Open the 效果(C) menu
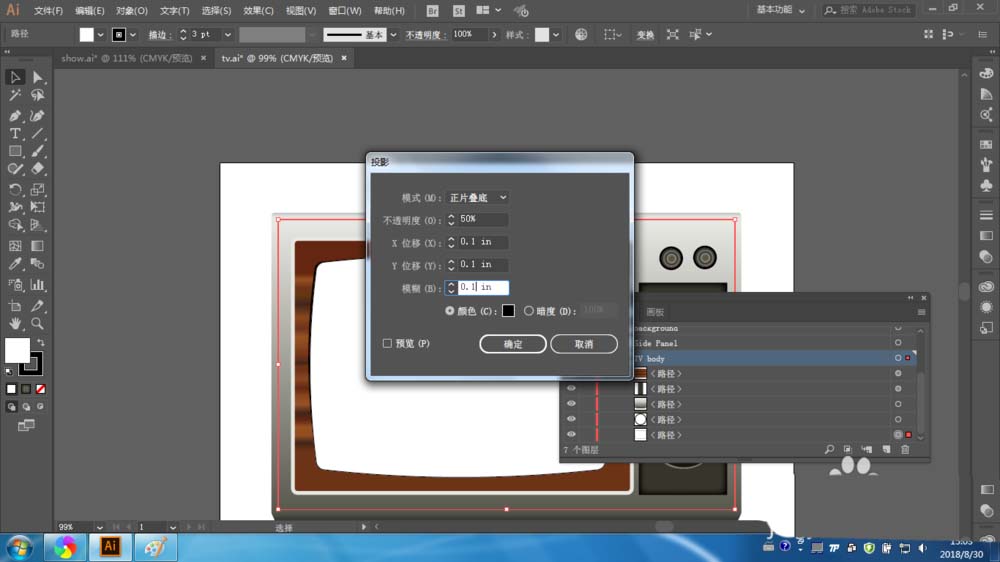The width and height of the screenshot is (1000, 562). click(x=258, y=11)
